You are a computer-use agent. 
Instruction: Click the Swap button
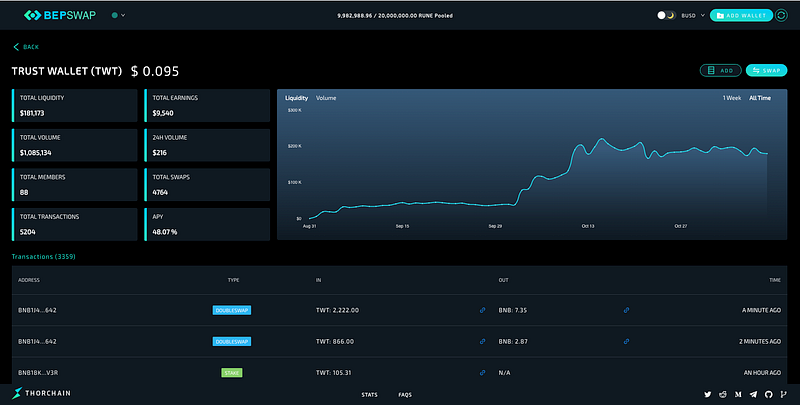click(766, 70)
